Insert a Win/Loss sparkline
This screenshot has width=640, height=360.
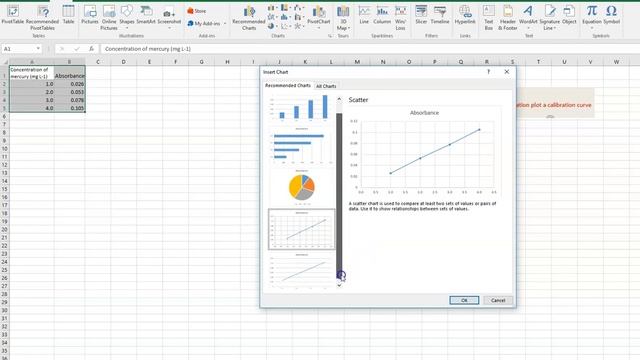400,18
